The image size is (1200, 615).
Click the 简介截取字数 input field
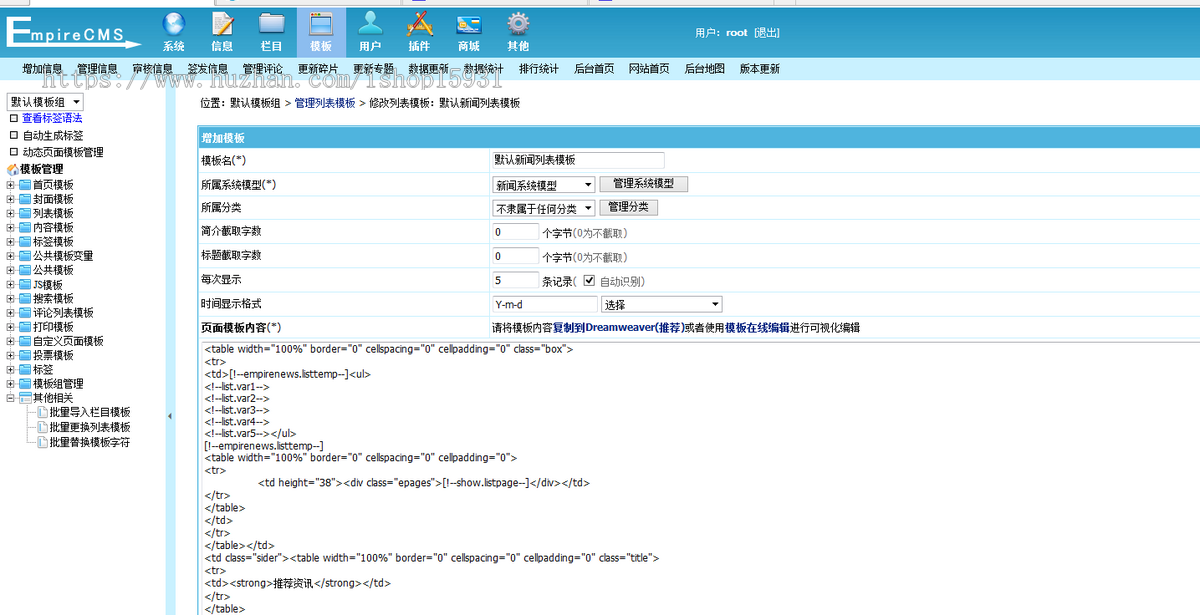(515, 232)
